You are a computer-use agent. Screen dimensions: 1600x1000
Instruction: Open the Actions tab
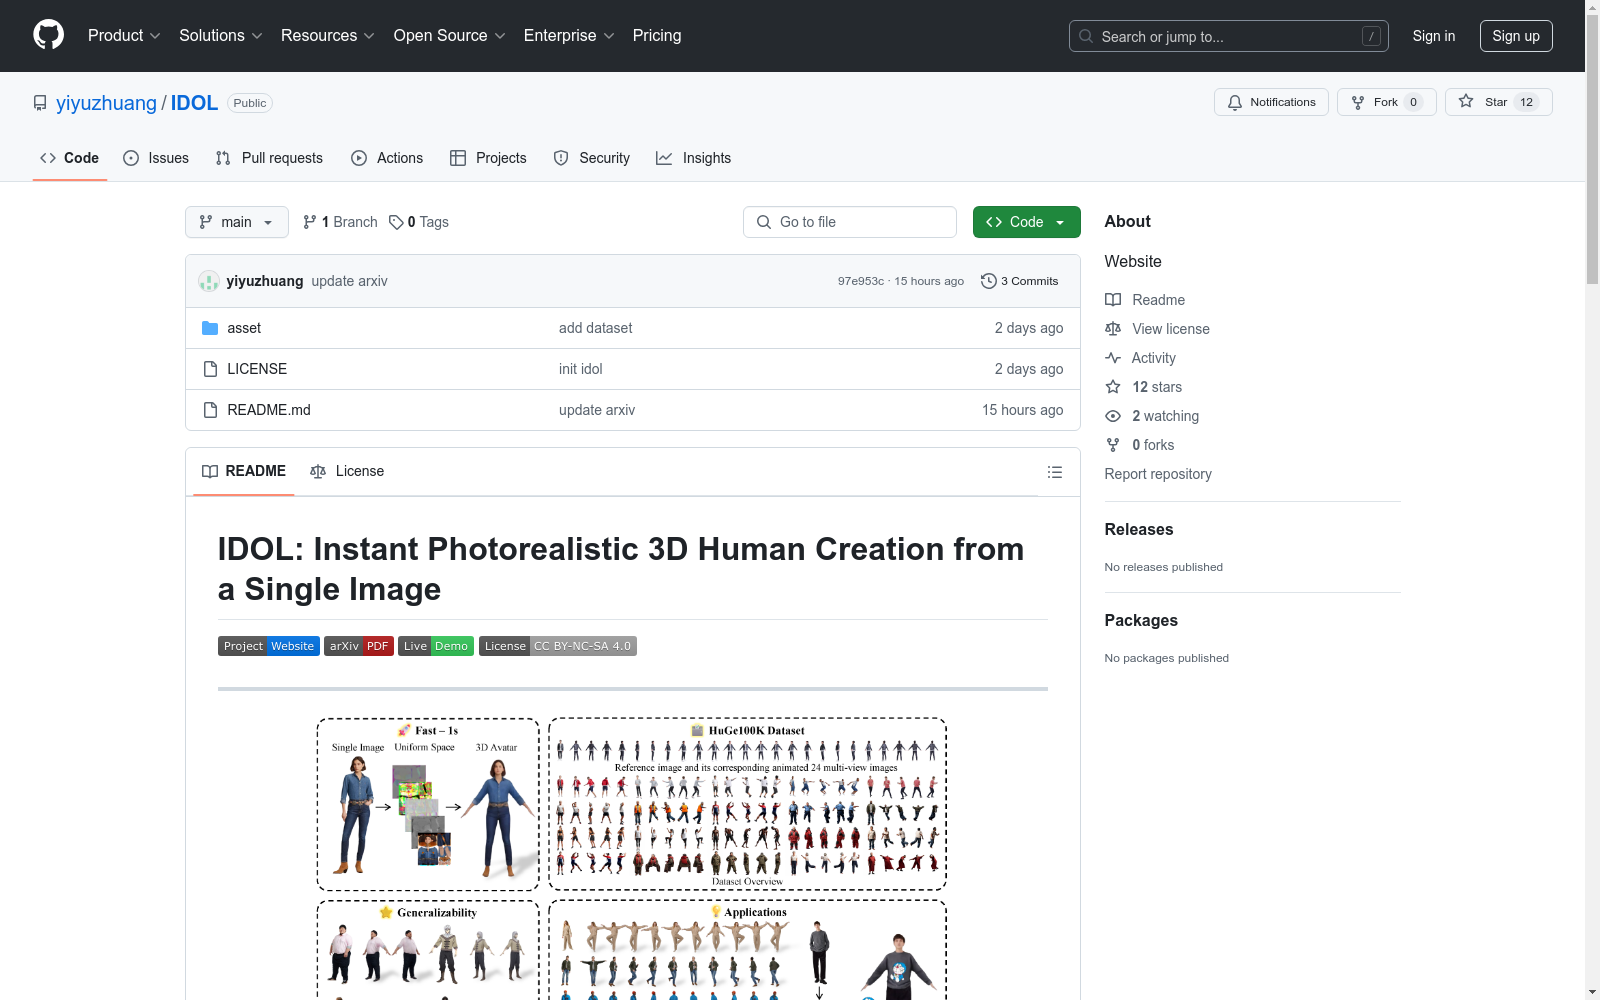(x=387, y=158)
